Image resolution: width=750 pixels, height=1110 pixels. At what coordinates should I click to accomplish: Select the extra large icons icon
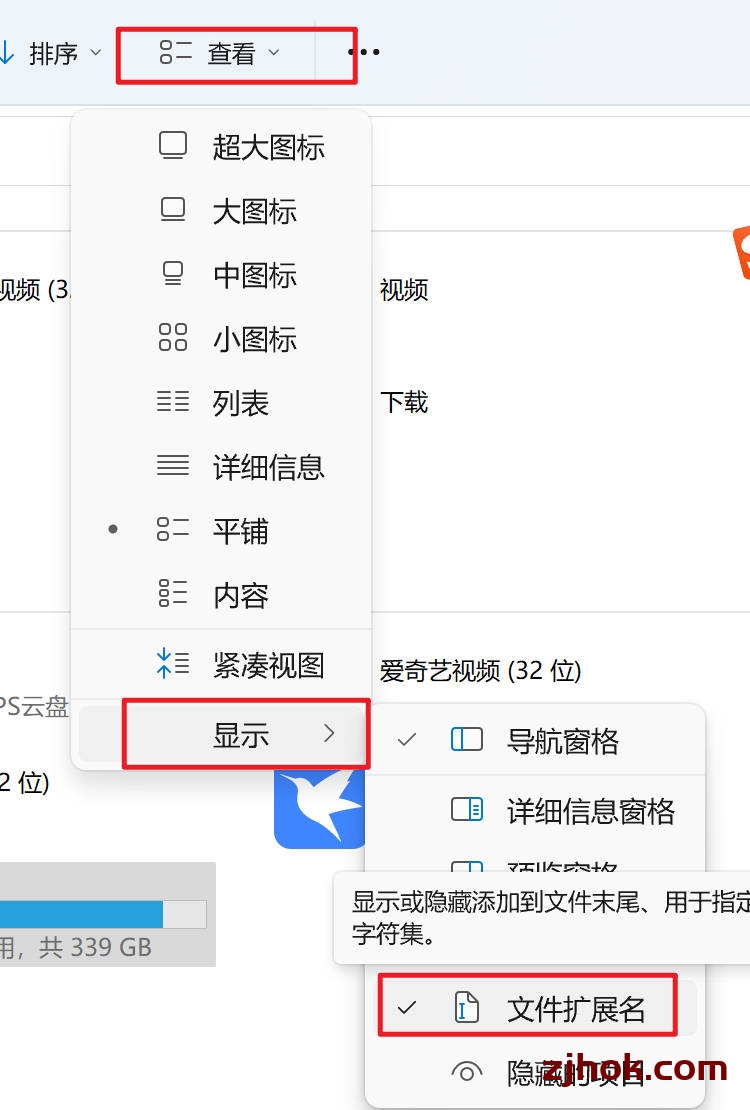click(x=173, y=146)
